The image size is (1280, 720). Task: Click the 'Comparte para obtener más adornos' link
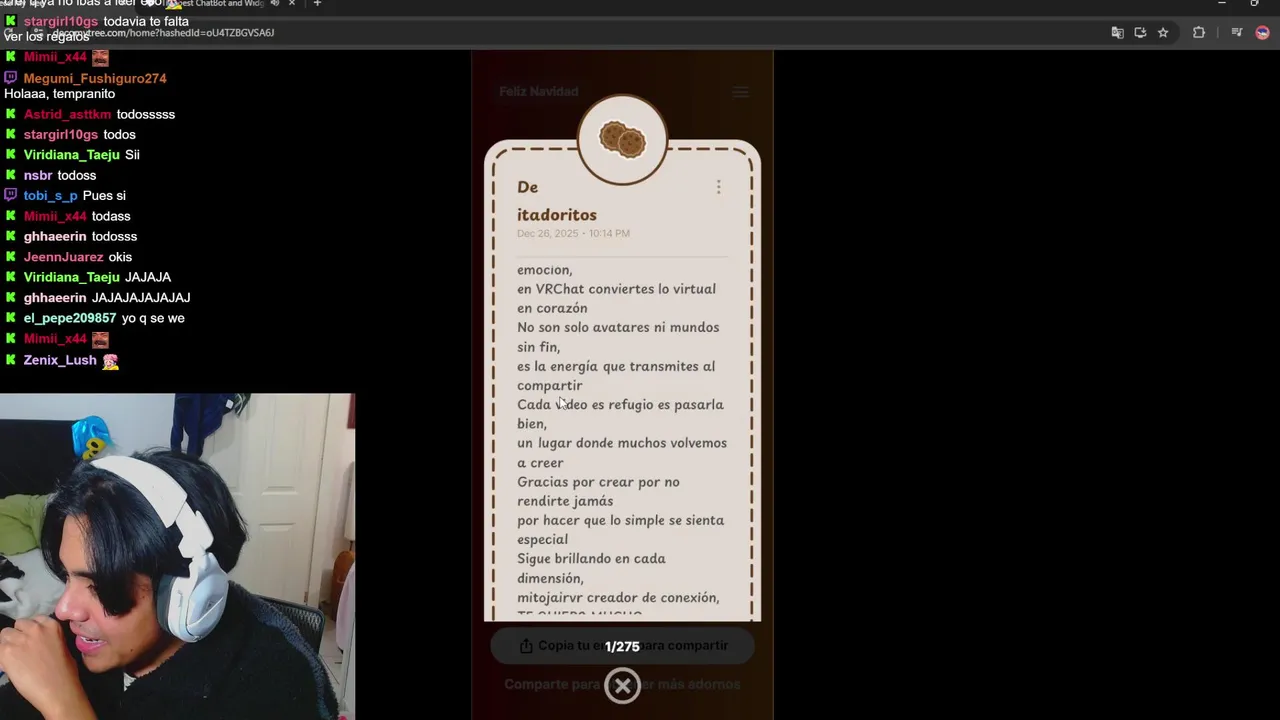[622, 685]
